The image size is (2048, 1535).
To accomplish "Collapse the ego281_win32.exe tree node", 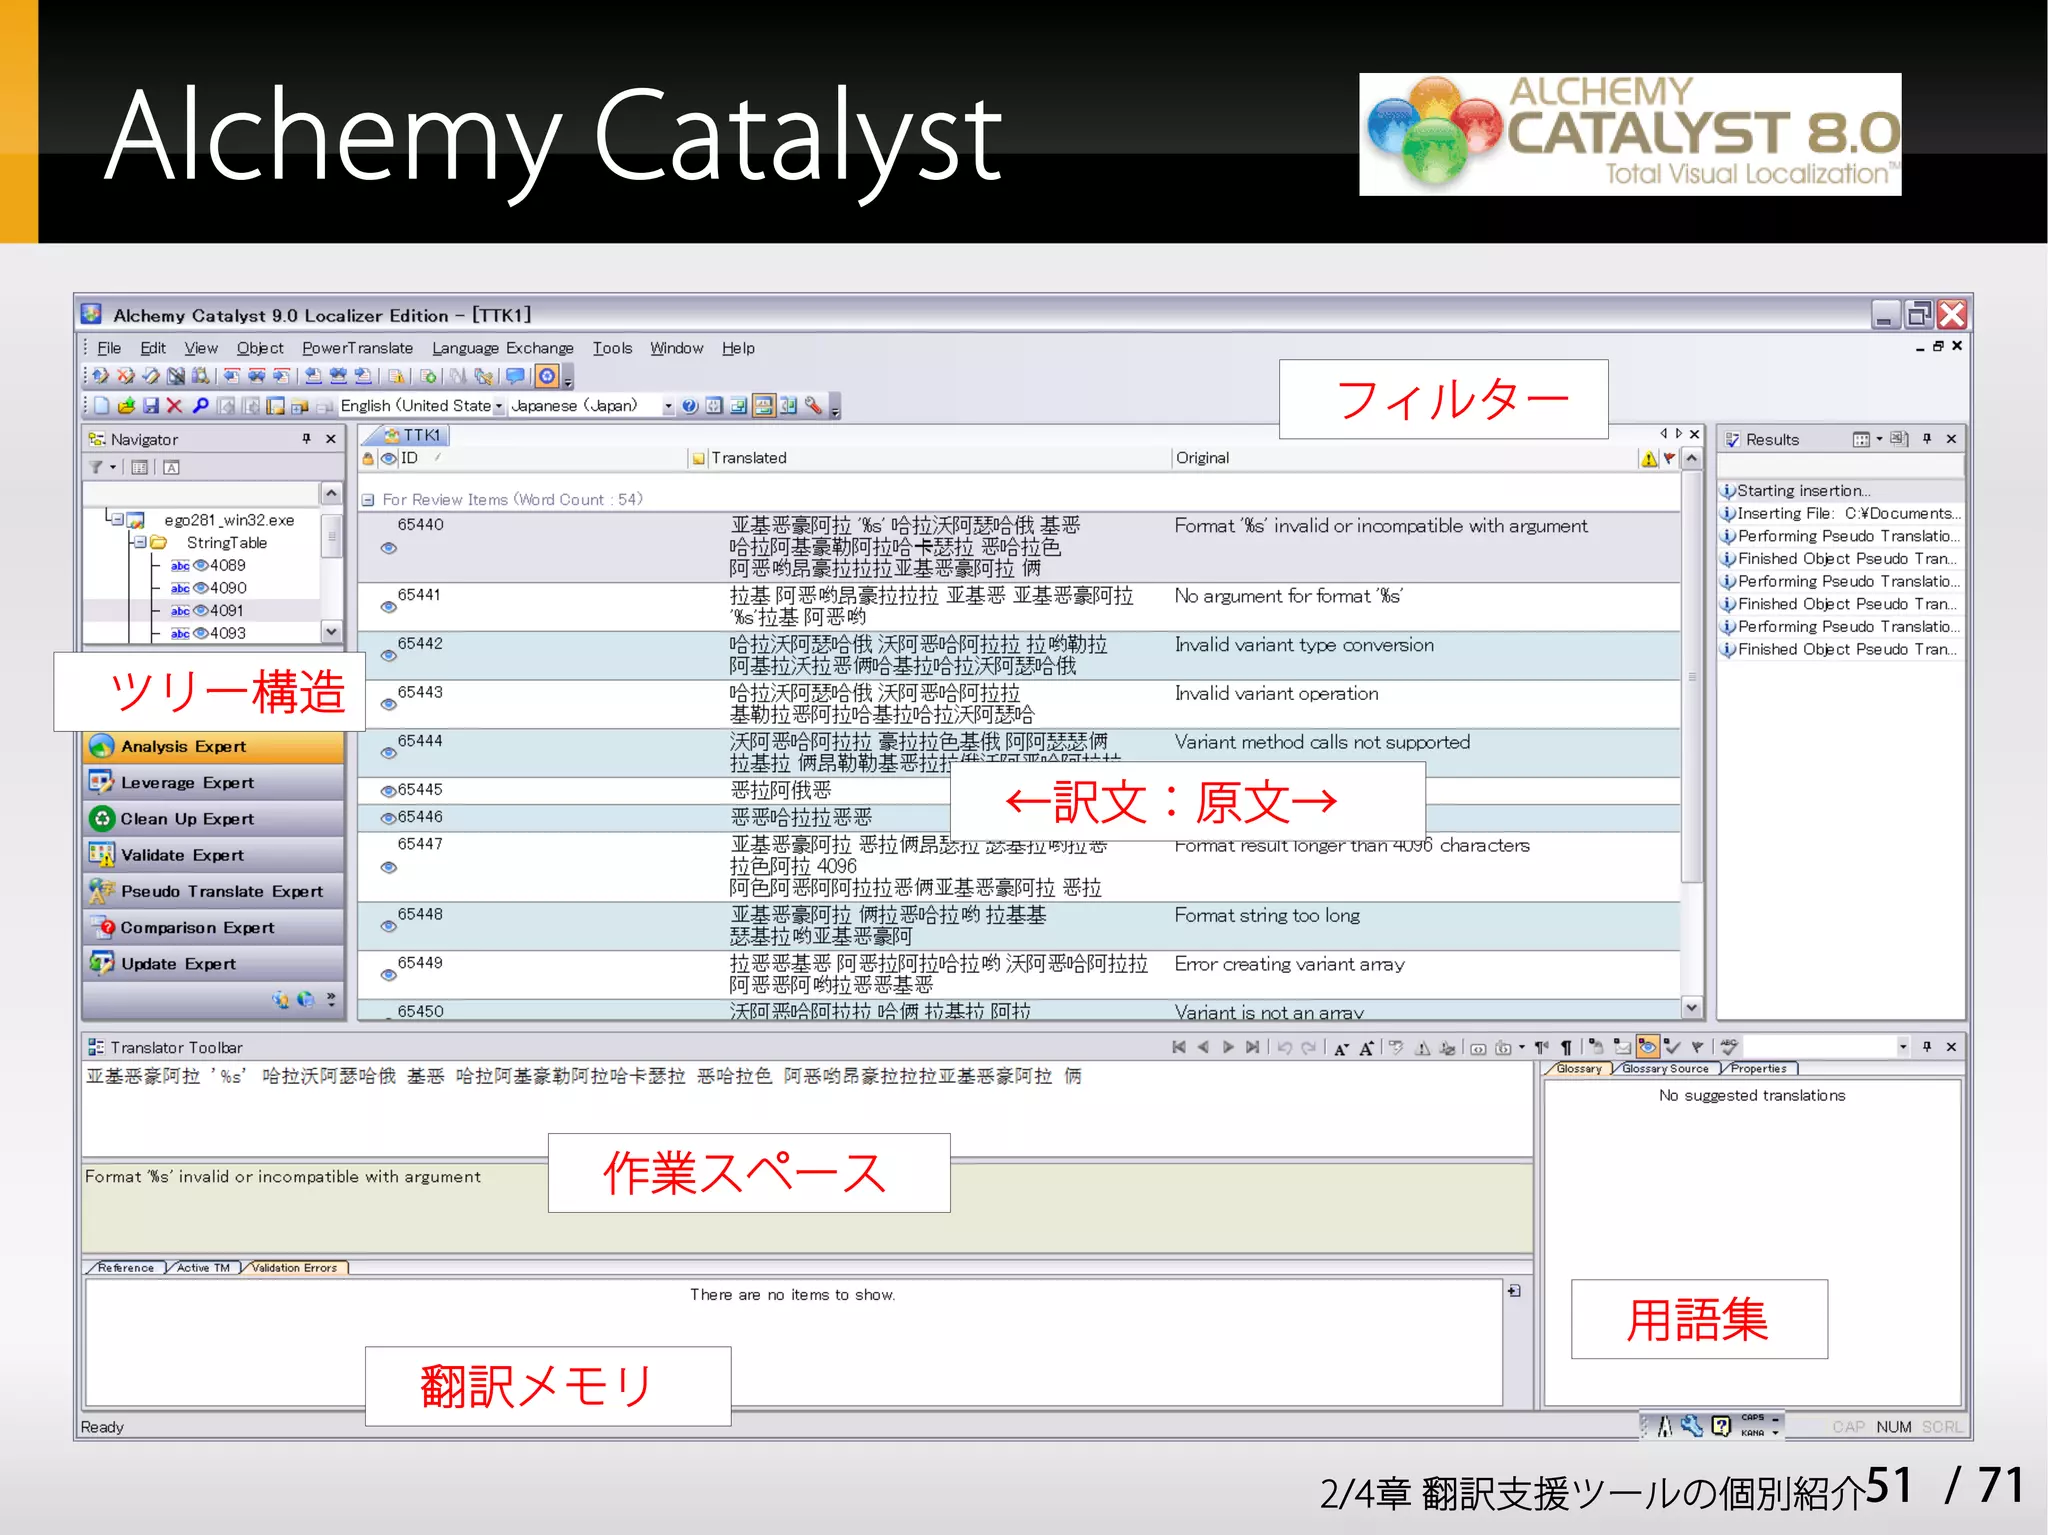I will click(x=116, y=519).
